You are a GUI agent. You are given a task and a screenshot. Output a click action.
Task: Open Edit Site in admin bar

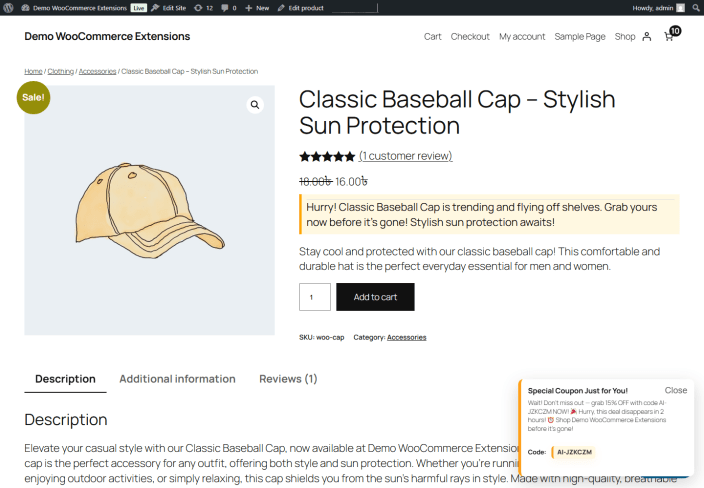coord(169,8)
